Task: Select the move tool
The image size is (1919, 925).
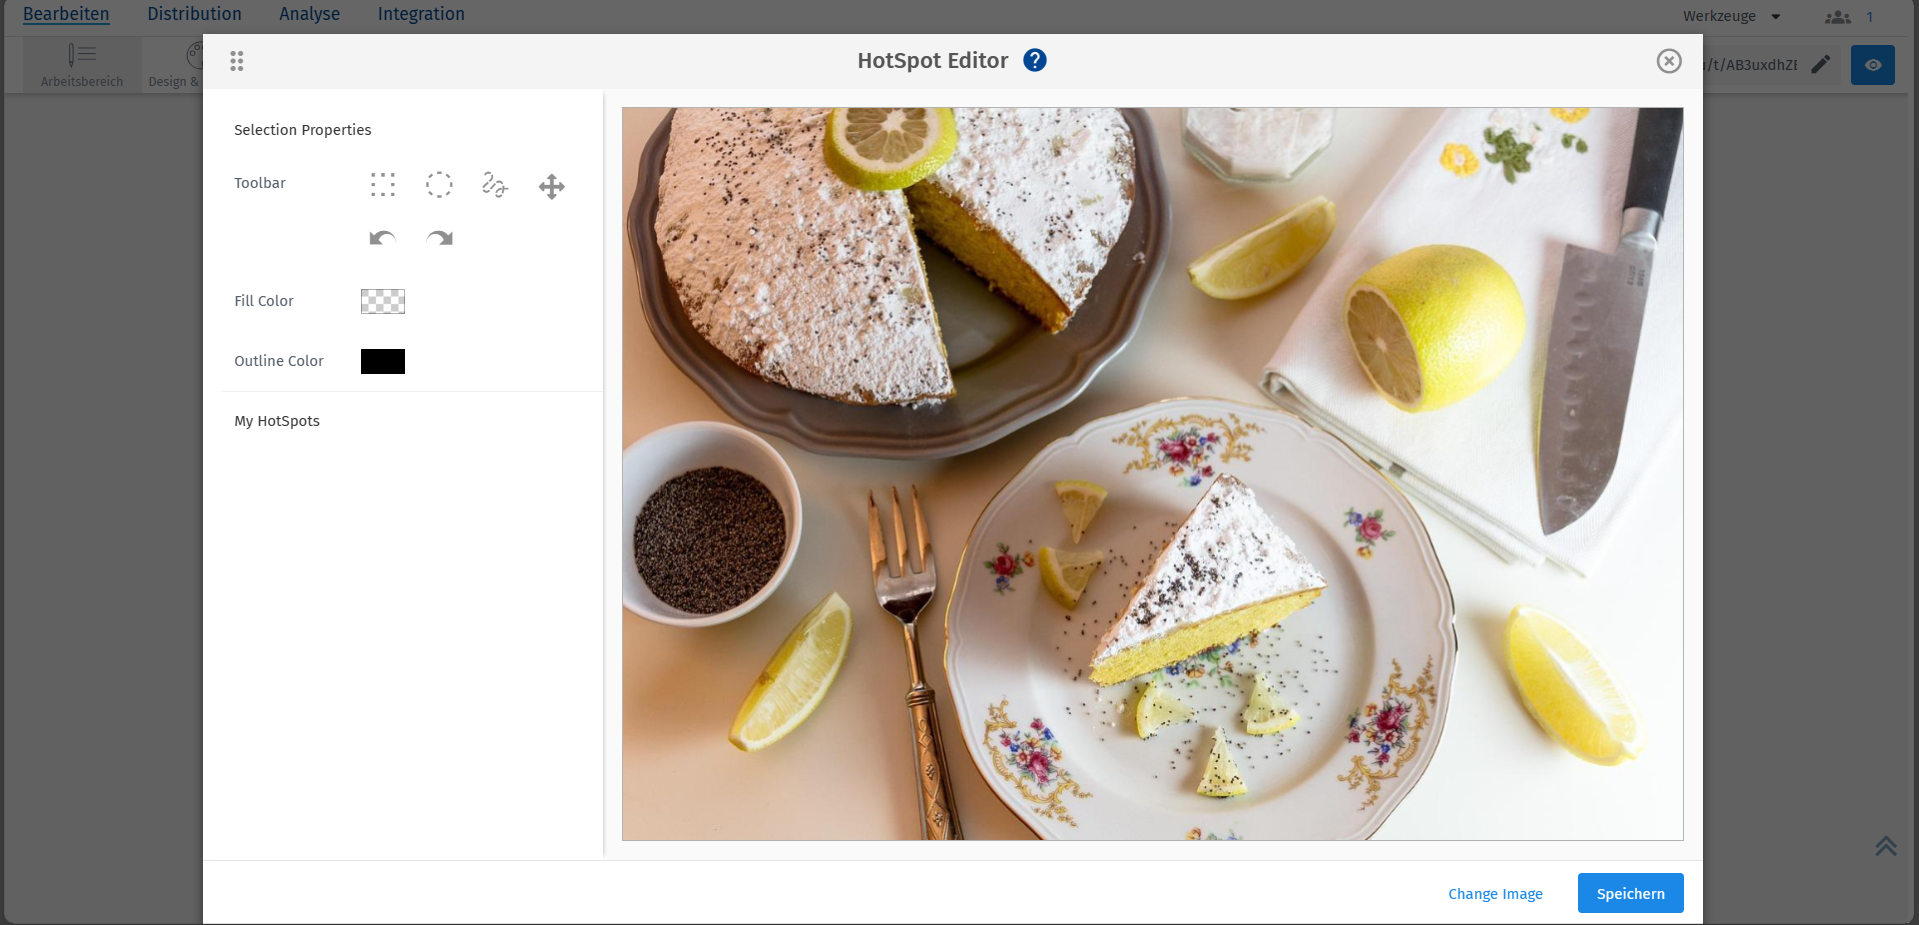Action: point(552,186)
